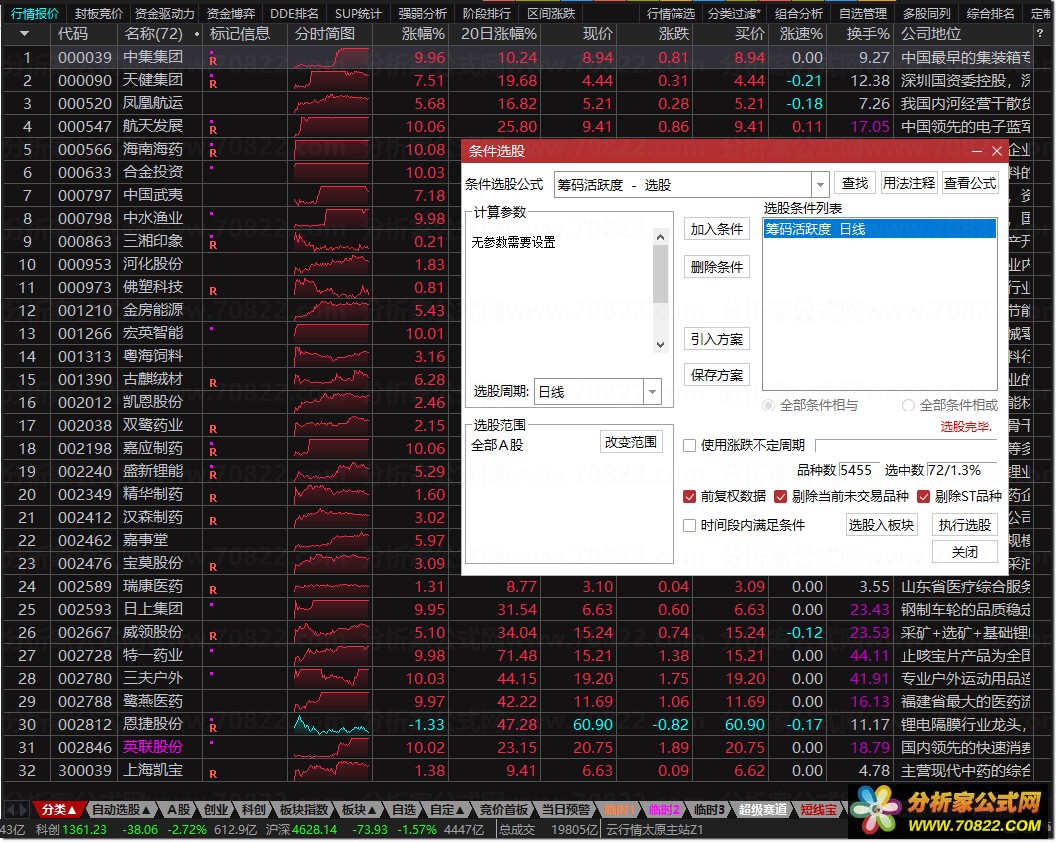
Task: Click the 改变范围 button
Action: (631, 442)
